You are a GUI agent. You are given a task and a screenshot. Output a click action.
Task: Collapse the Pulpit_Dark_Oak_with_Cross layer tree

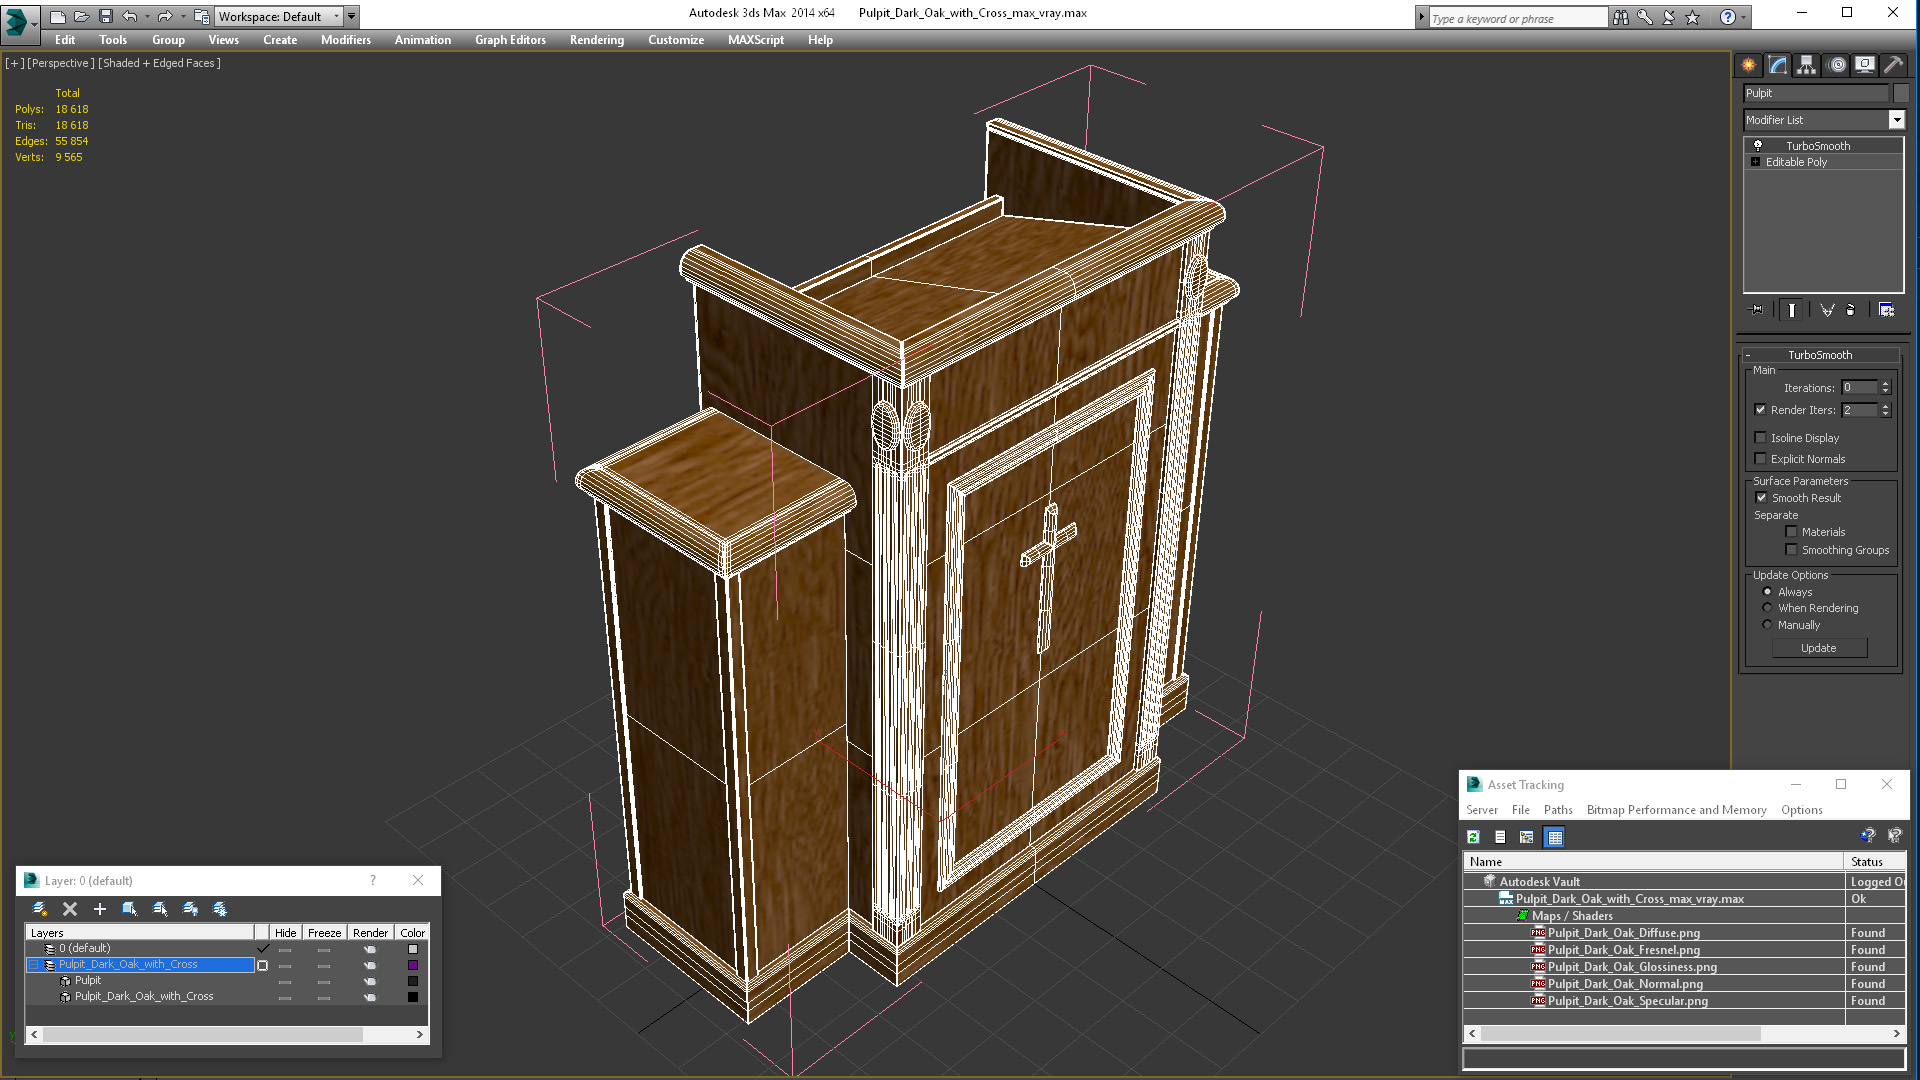33,965
